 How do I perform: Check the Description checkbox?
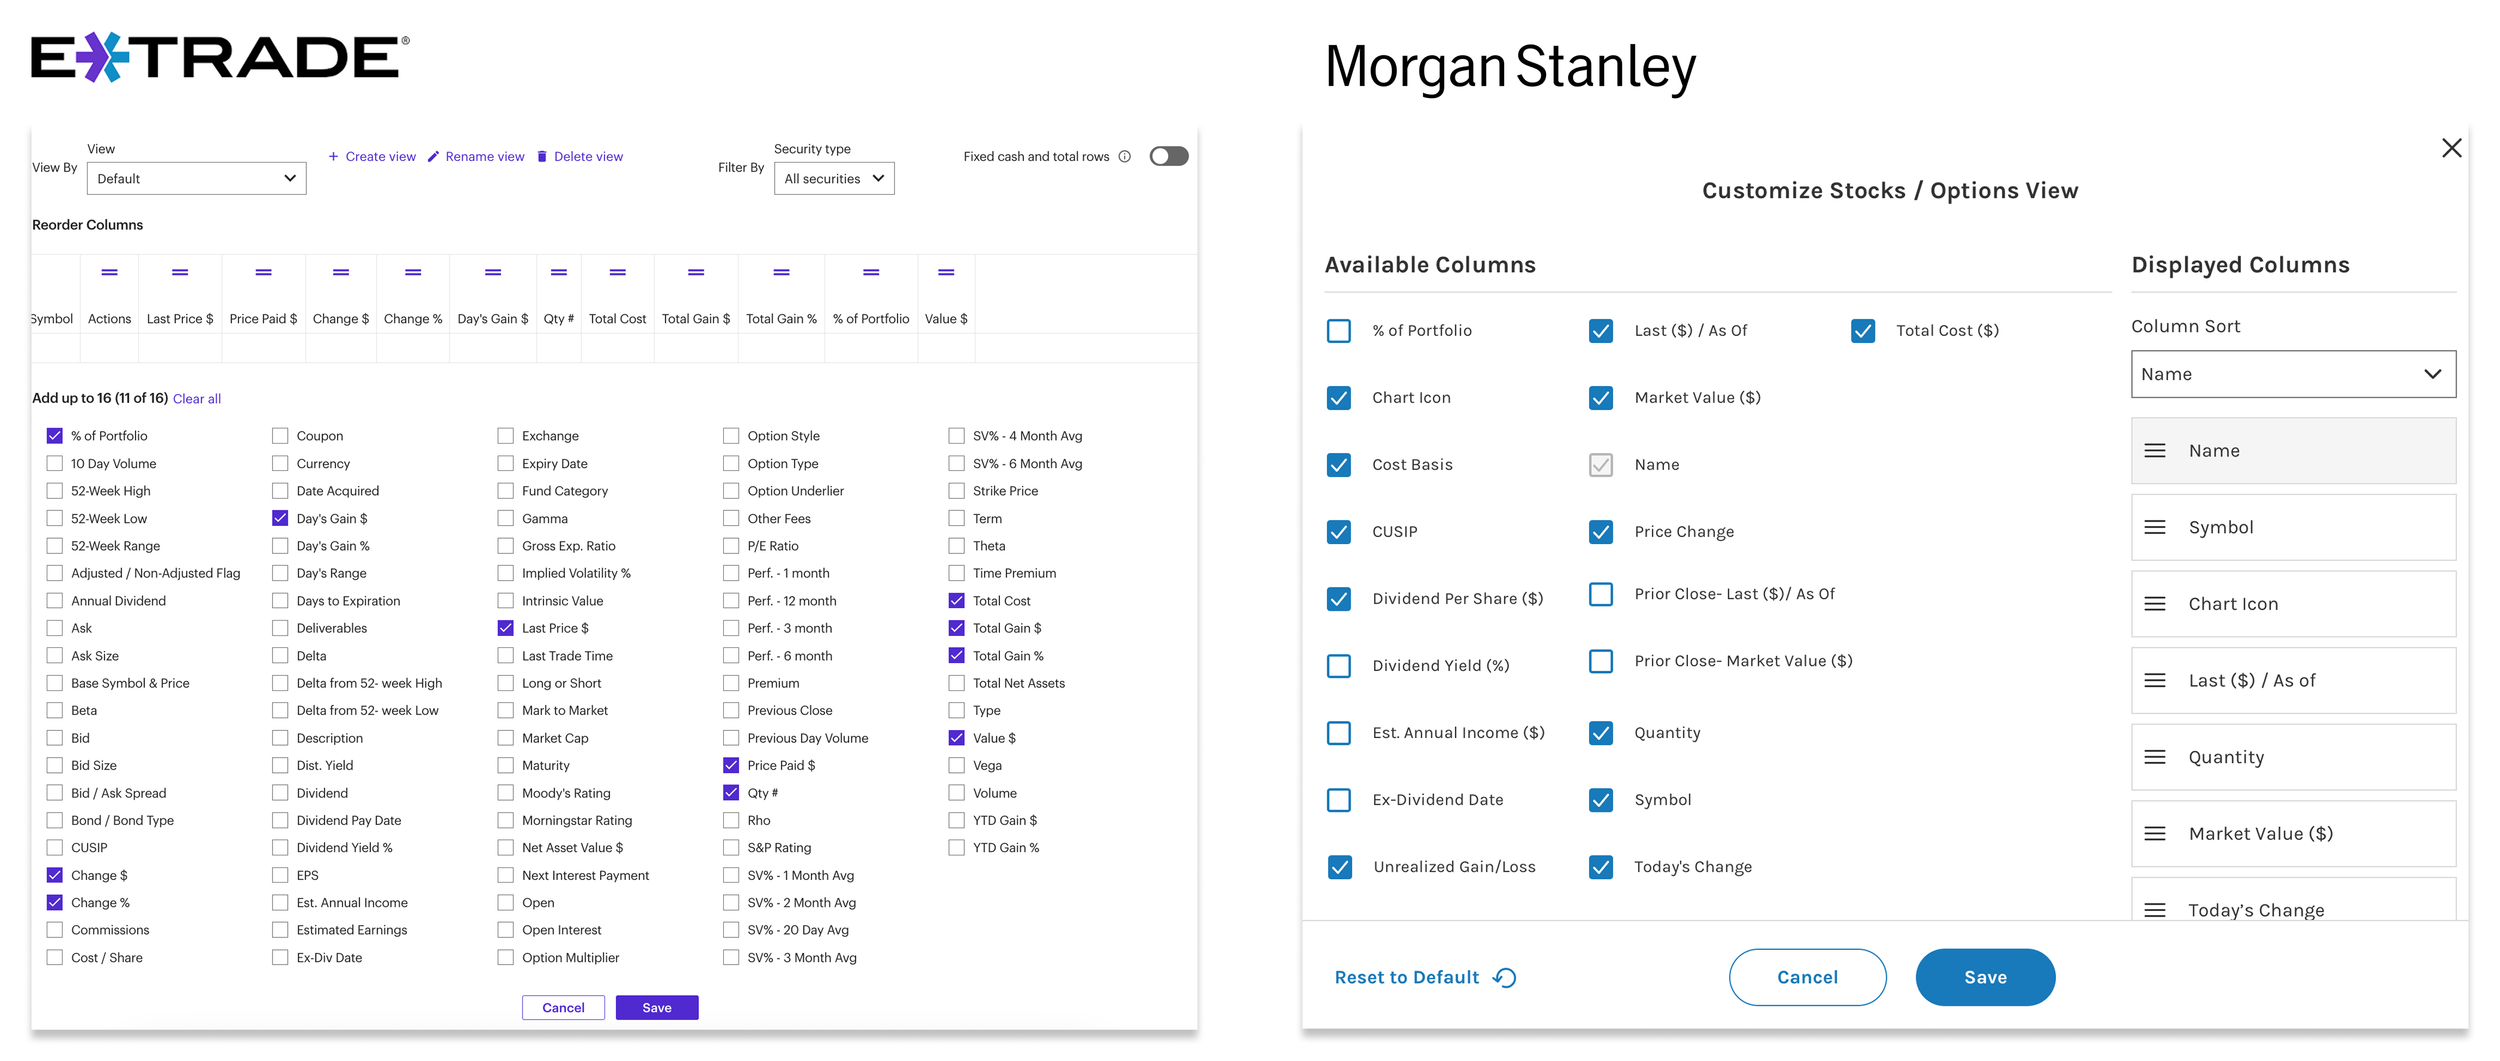(x=280, y=739)
